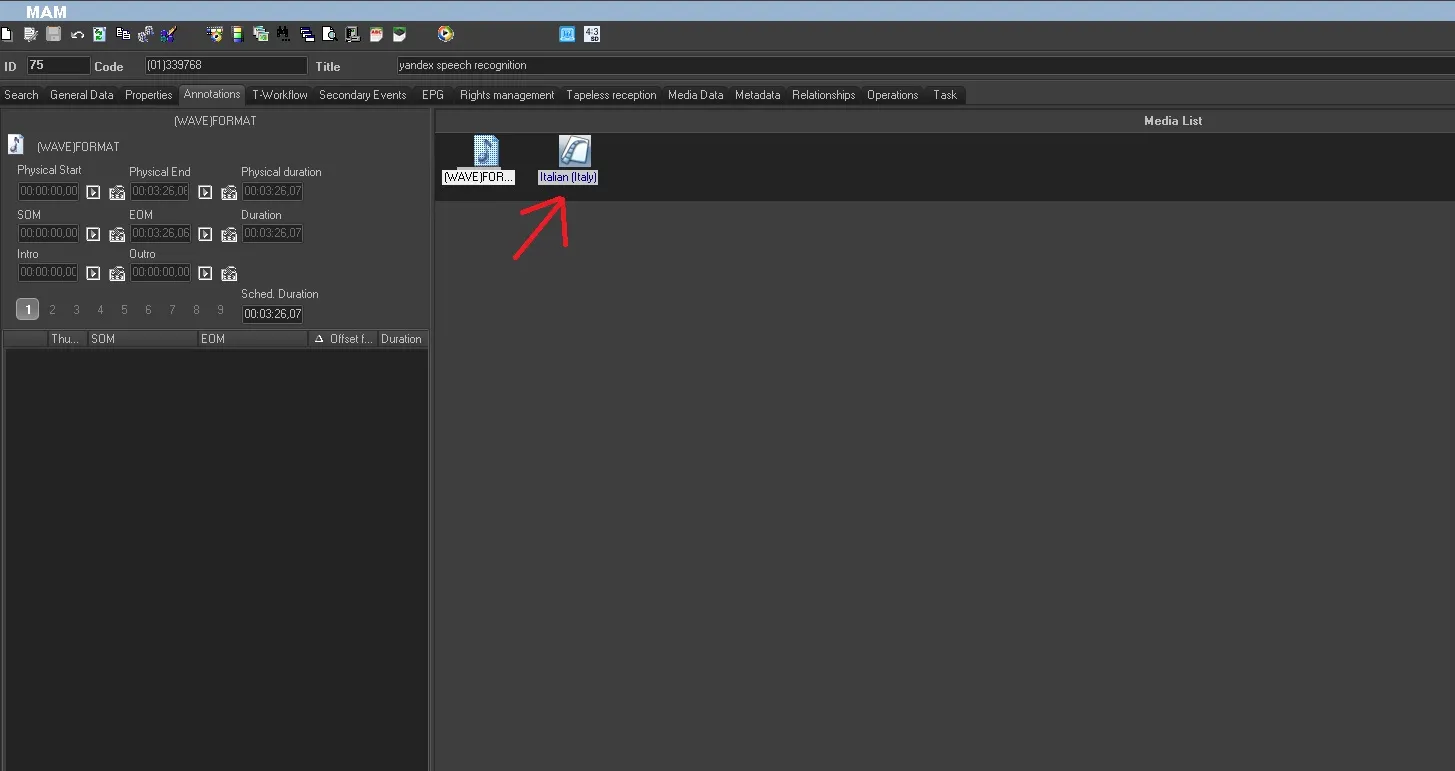Image resolution: width=1455 pixels, height=771 pixels.
Task: Click the 4:3 SD aspect ratio icon
Action: pyautogui.click(x=591, y=34)
